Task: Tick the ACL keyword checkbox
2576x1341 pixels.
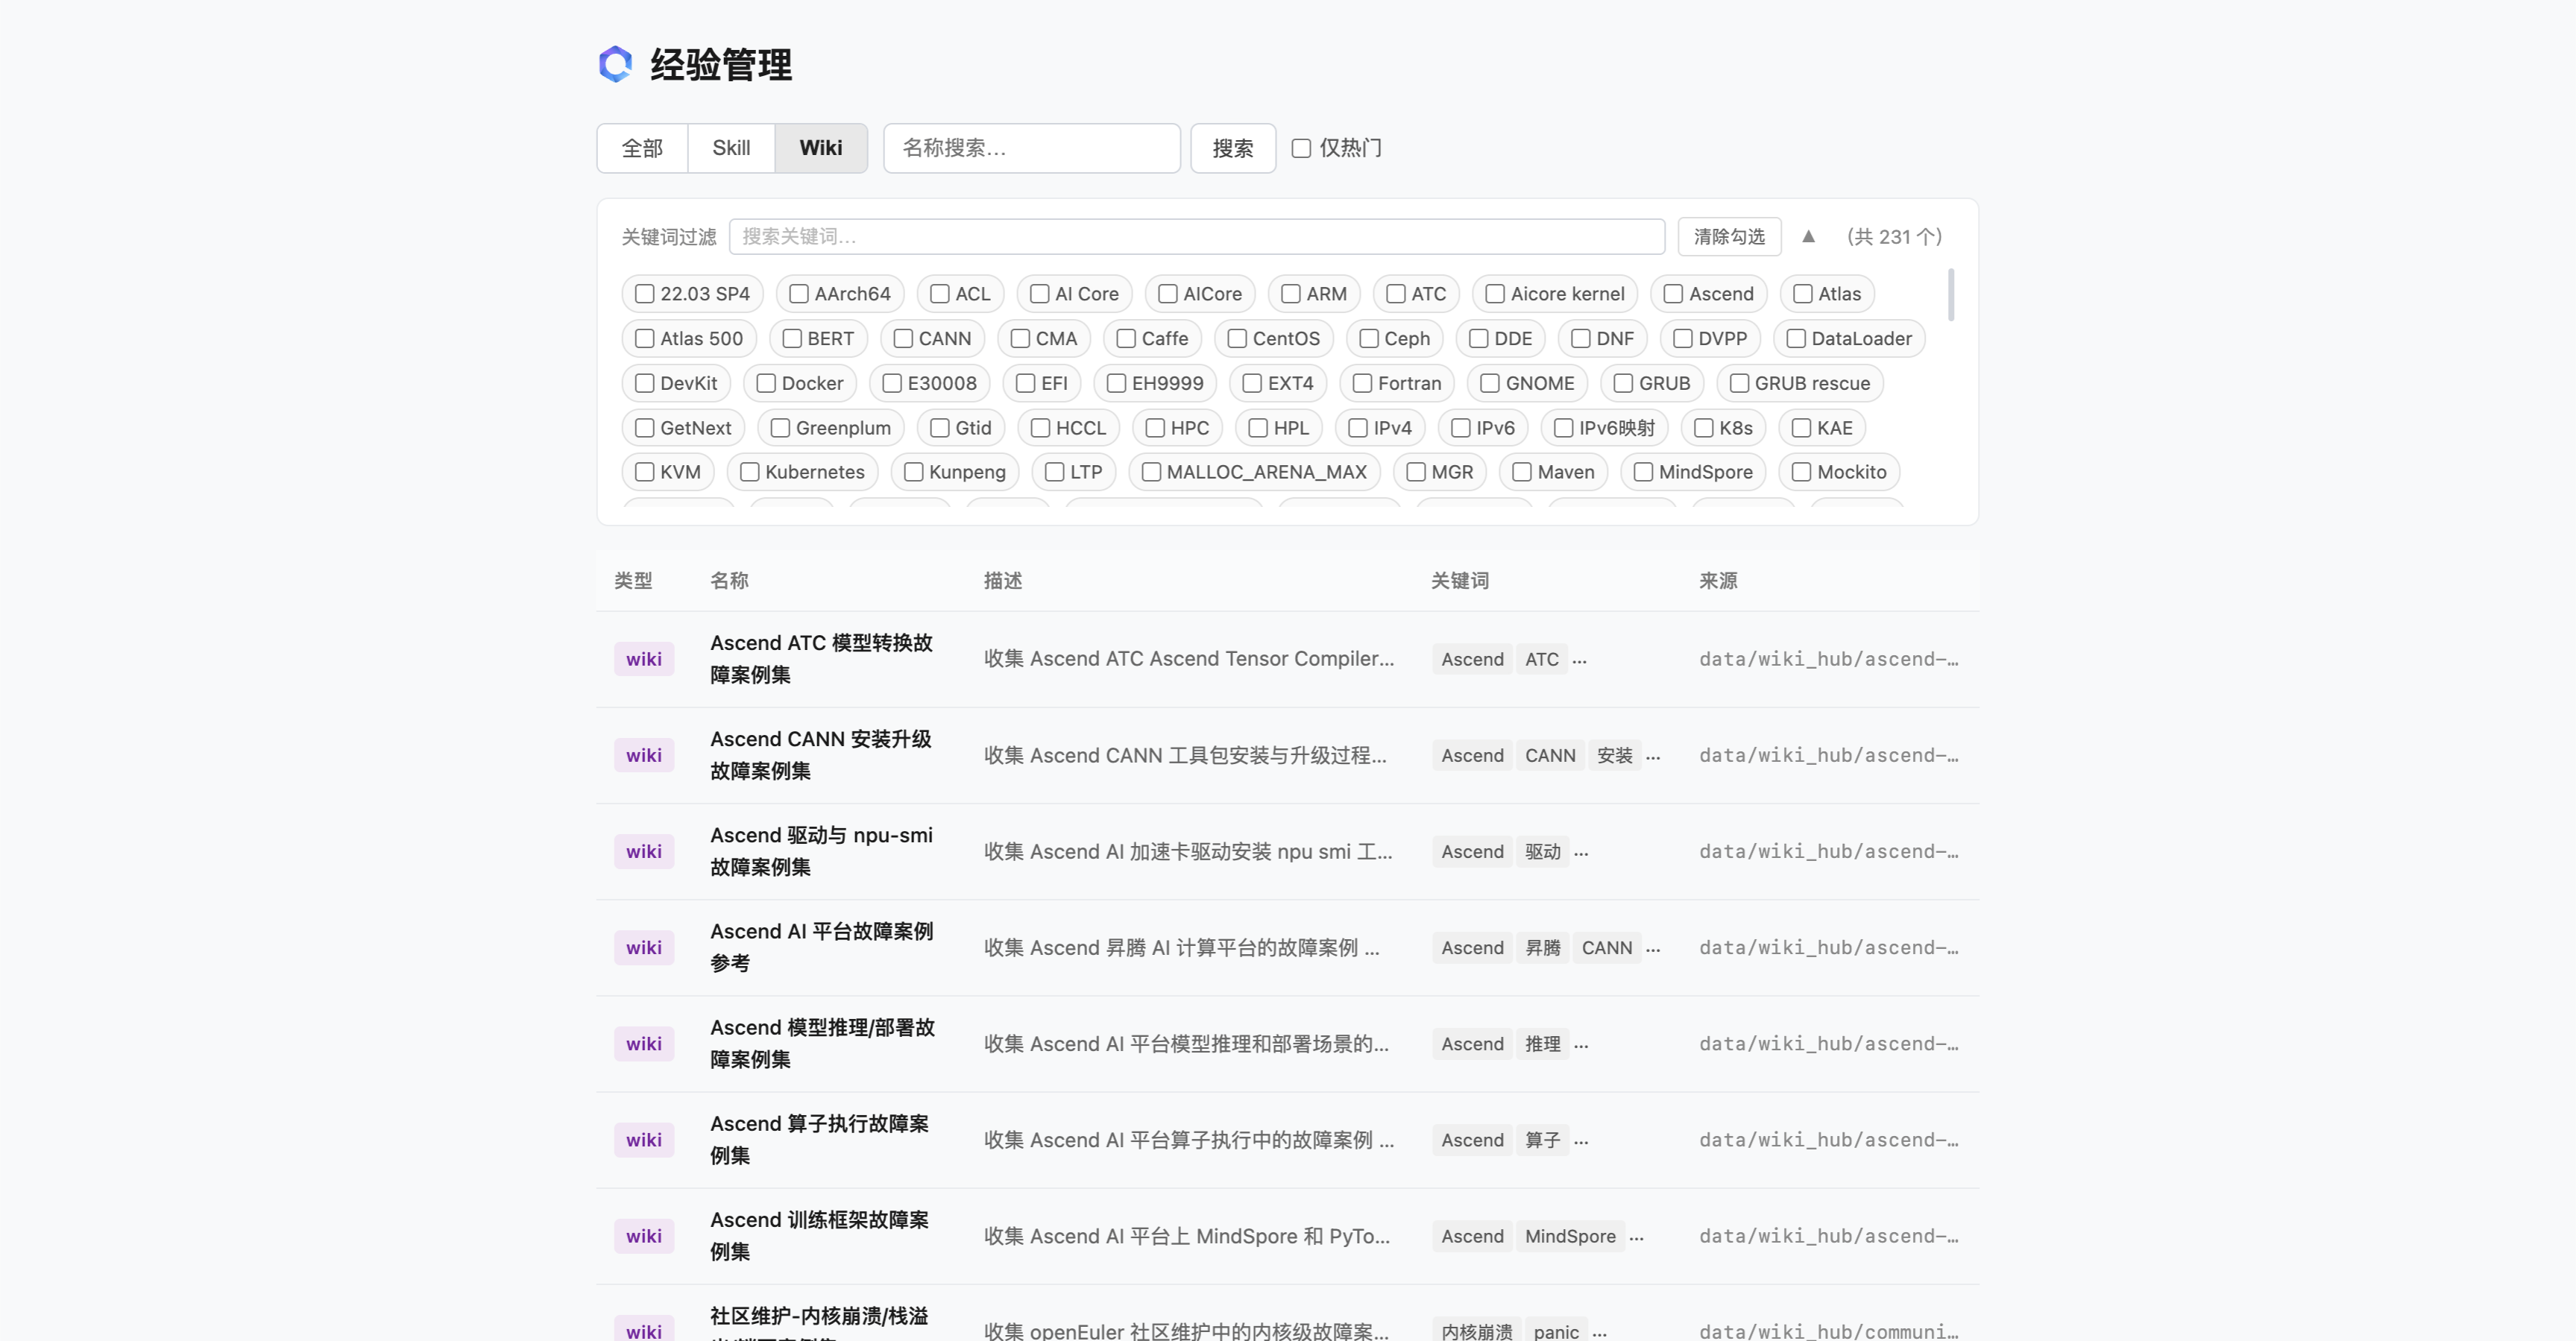Action: [940, 294]
